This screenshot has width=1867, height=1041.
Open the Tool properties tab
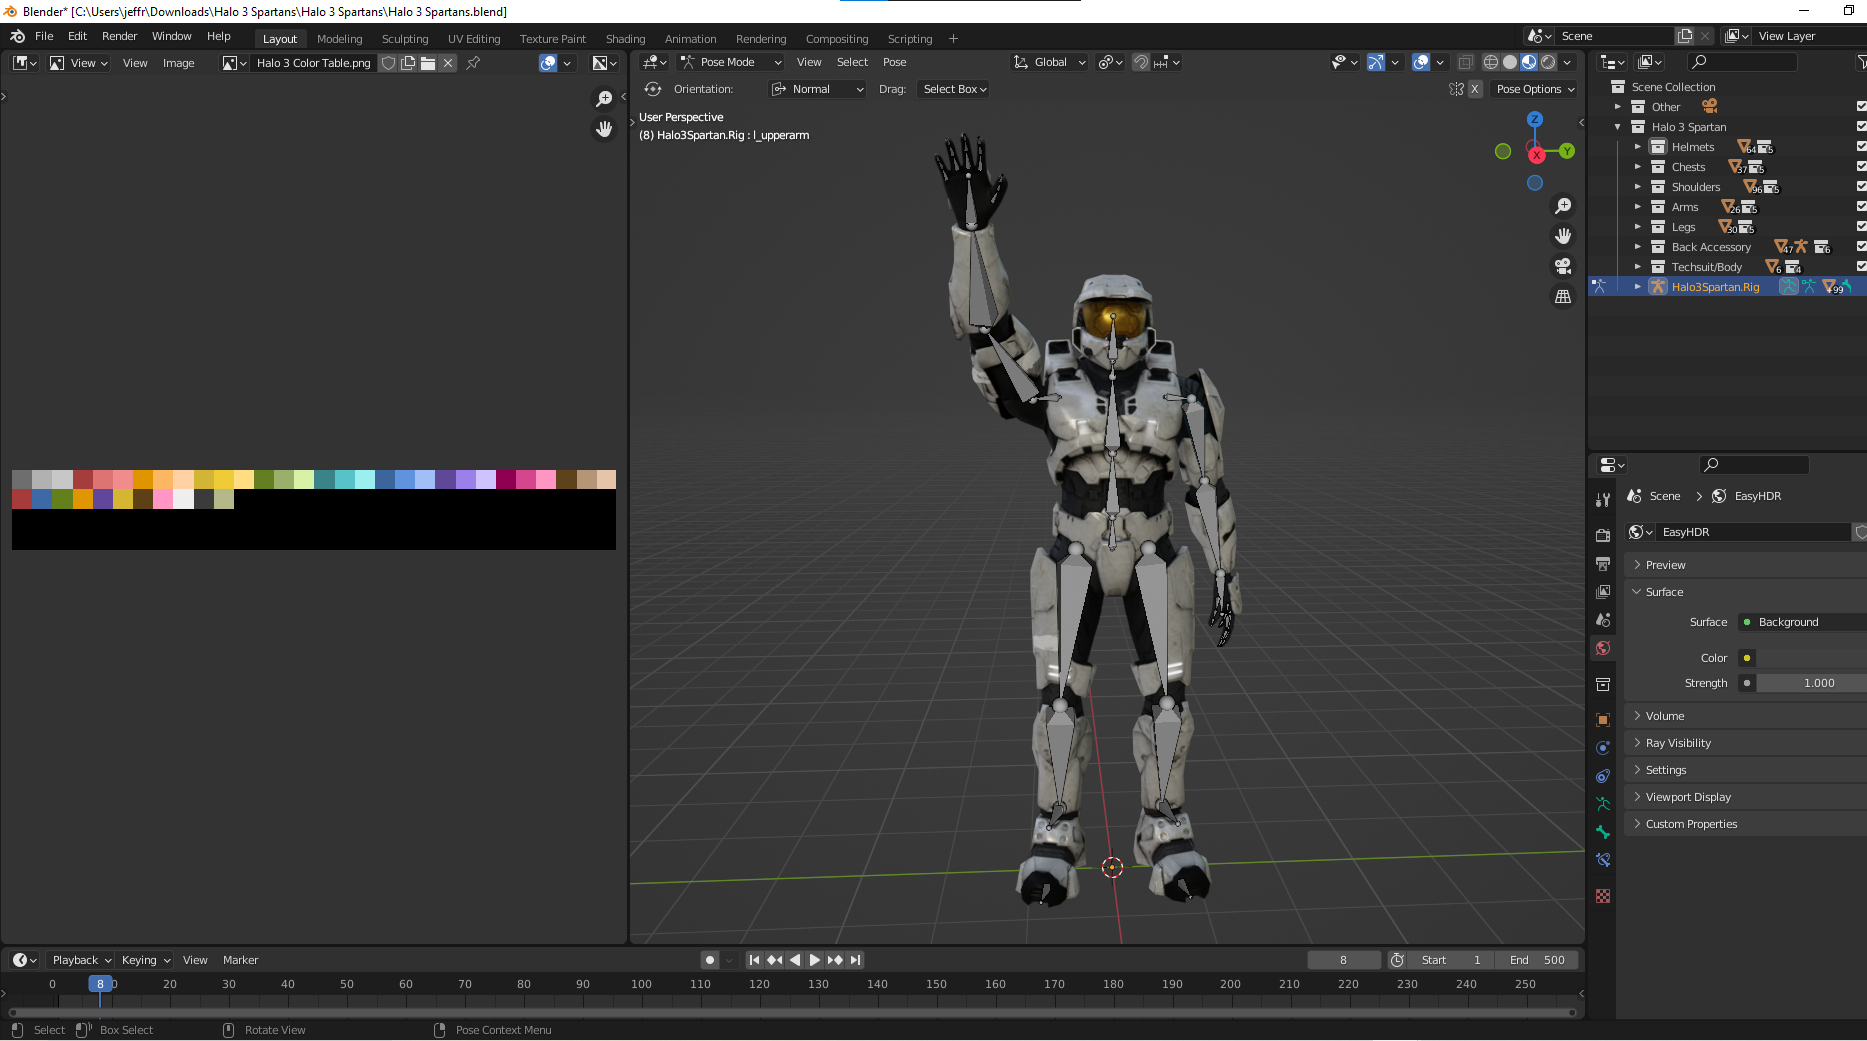pyautogui.click(x=1603, y=499)
